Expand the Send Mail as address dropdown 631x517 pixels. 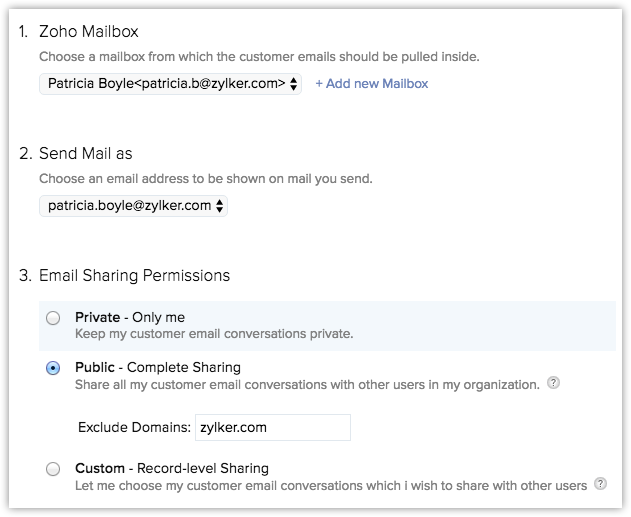click(134, 206)
